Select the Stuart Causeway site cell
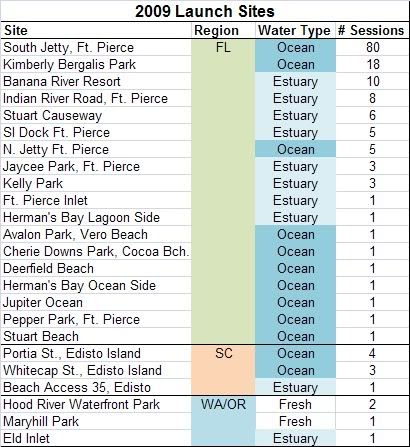Viewport: 410px width, 447px height. click(96, 115)
